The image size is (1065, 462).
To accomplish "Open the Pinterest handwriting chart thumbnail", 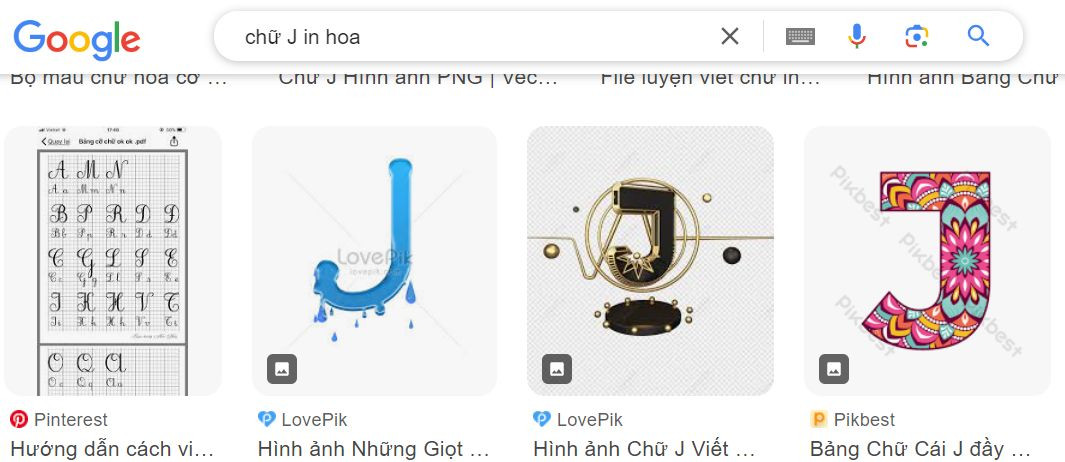I will [113, 261].
